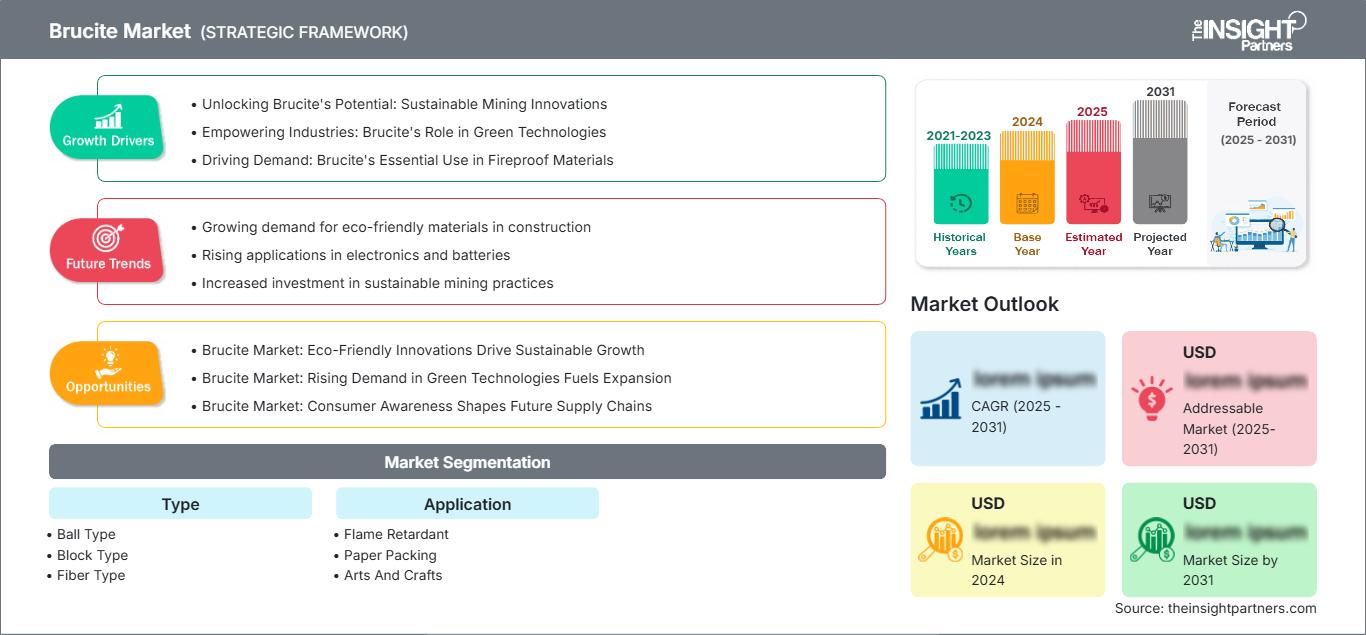The image size is (1366, 635).
Task: Click the Addressable Market (2025-2031) label
Action: pyautogui.click(x=1230, y=428)
